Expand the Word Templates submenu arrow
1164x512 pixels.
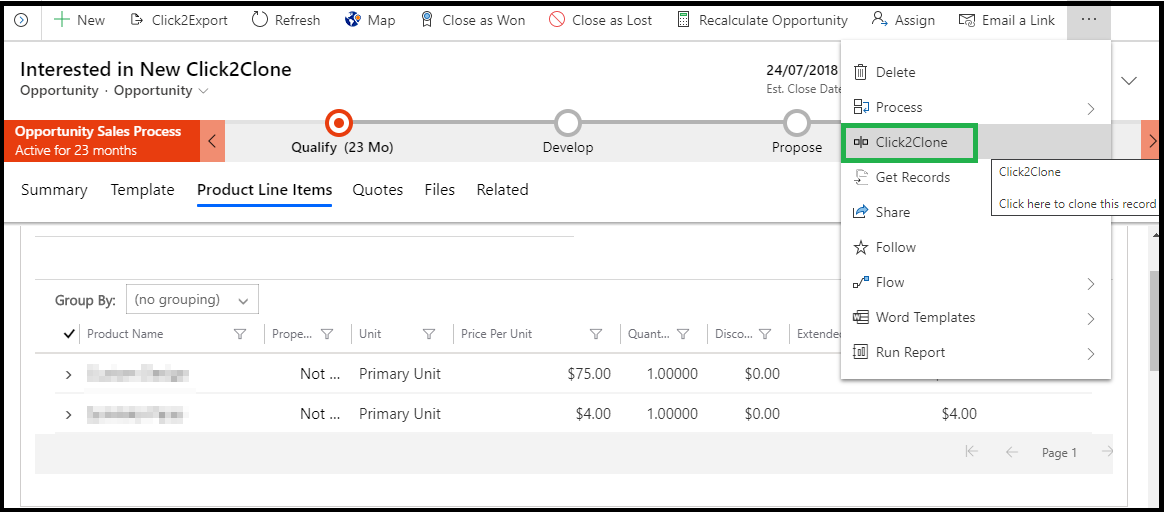(x=1091, y=318)
